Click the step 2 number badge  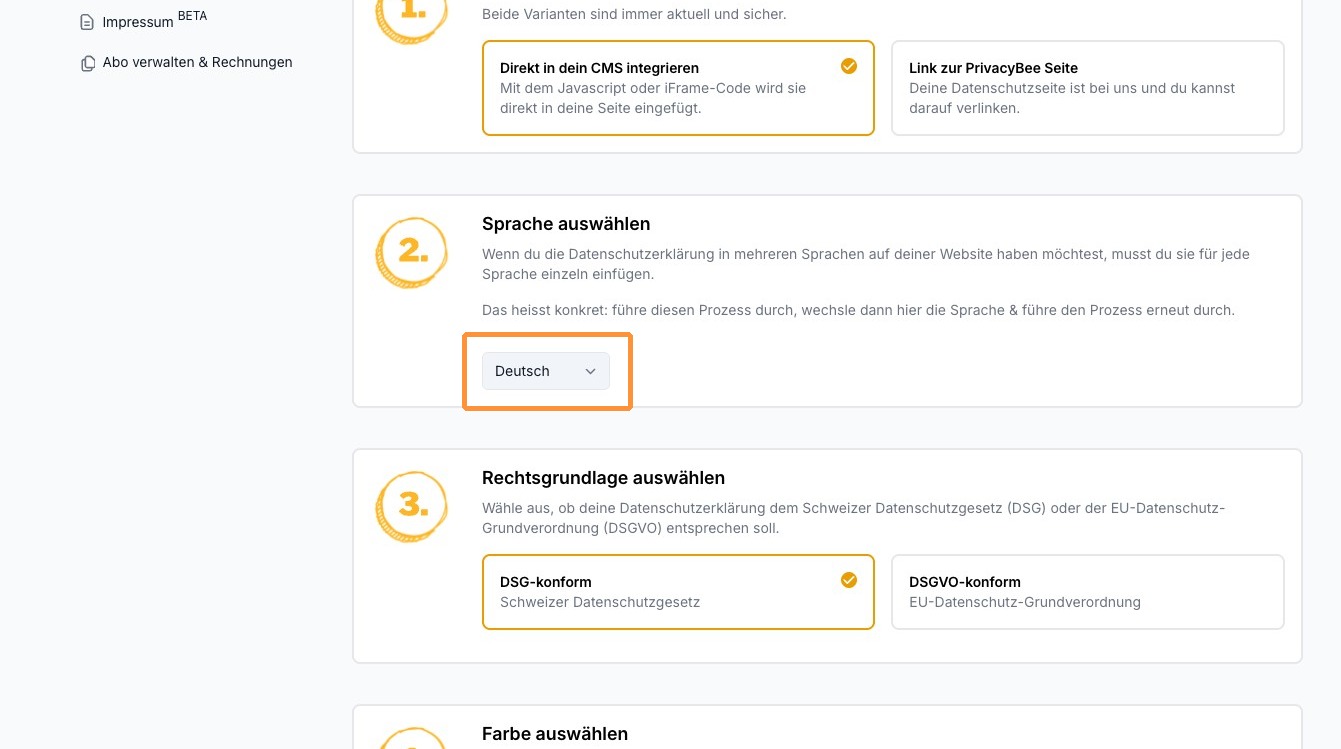click(412, 253)
